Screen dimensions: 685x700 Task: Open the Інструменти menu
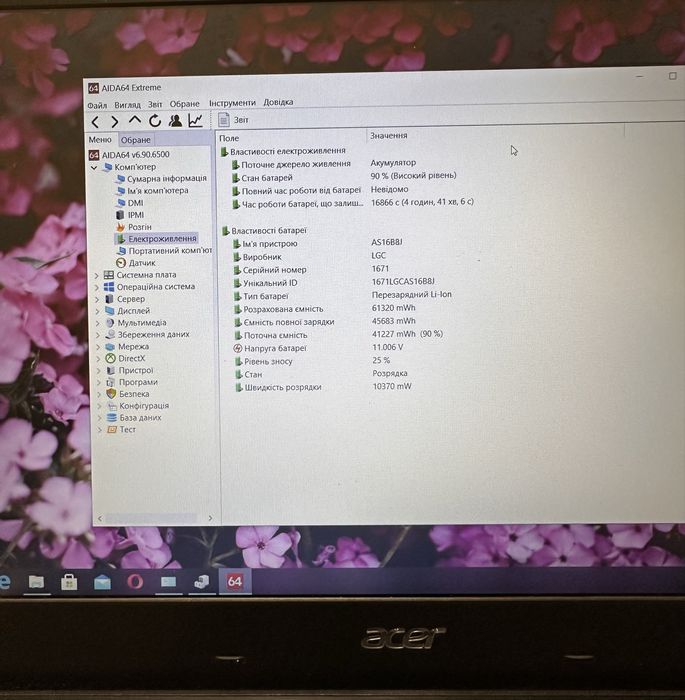click(x=232, y=103)
